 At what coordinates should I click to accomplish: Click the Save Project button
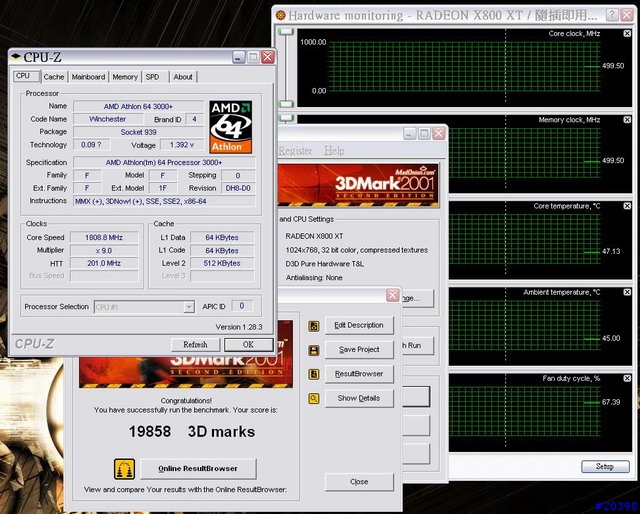point(359,349)
